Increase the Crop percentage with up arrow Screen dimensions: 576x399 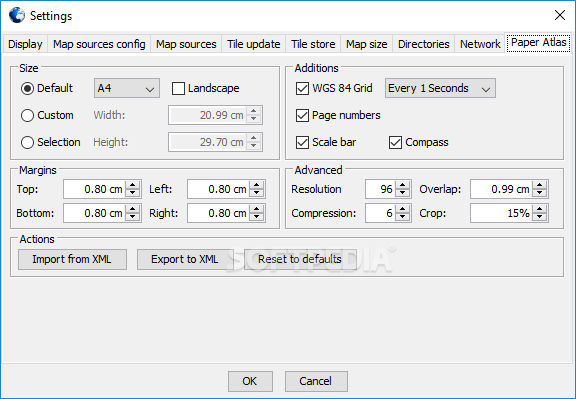tap(540, 209)
